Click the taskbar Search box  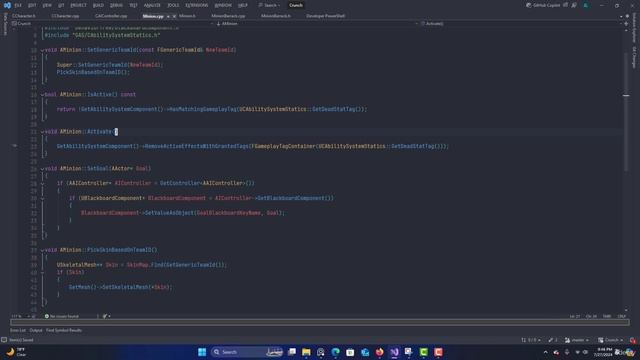pos(247,352)
